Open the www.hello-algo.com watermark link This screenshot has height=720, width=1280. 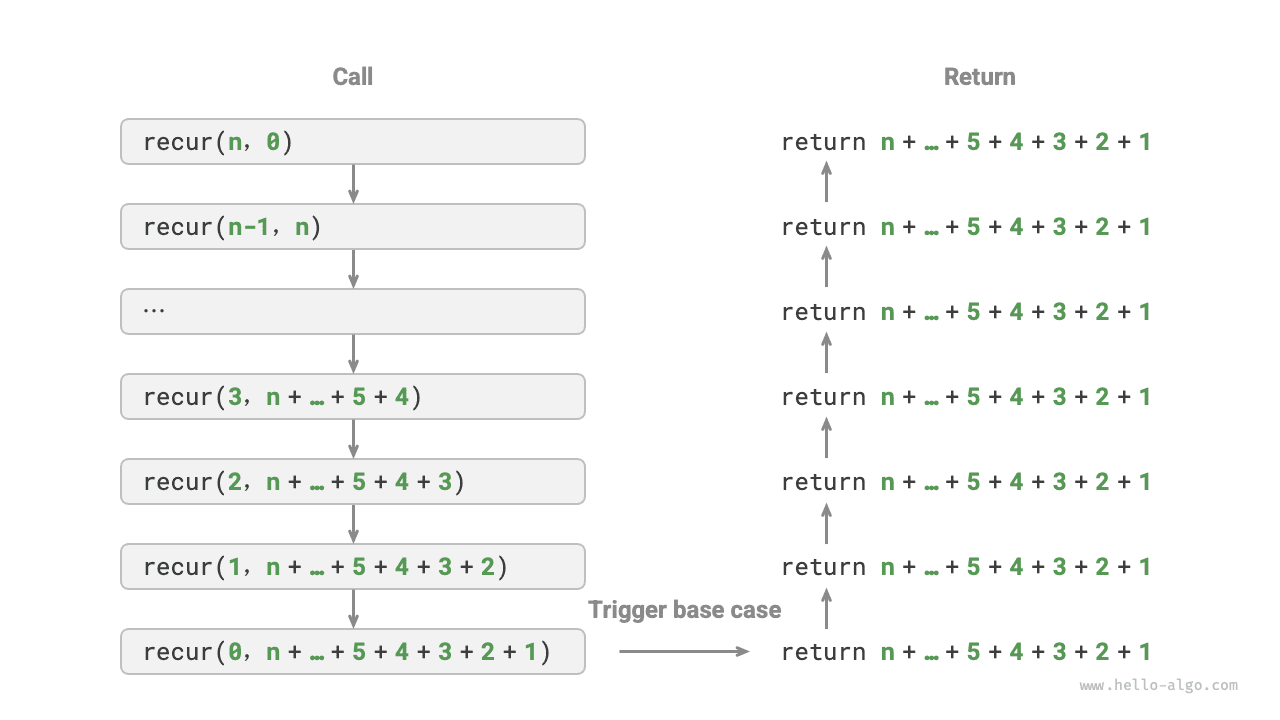tap(1159, 686)
